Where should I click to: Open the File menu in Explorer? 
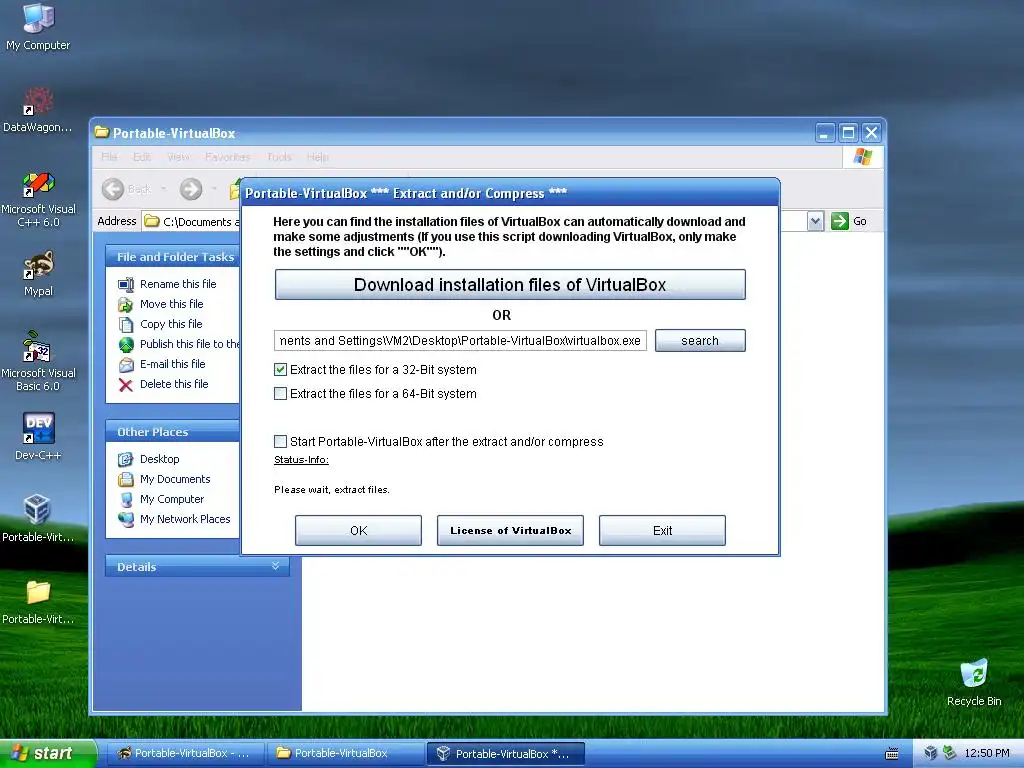click(109, 157)
